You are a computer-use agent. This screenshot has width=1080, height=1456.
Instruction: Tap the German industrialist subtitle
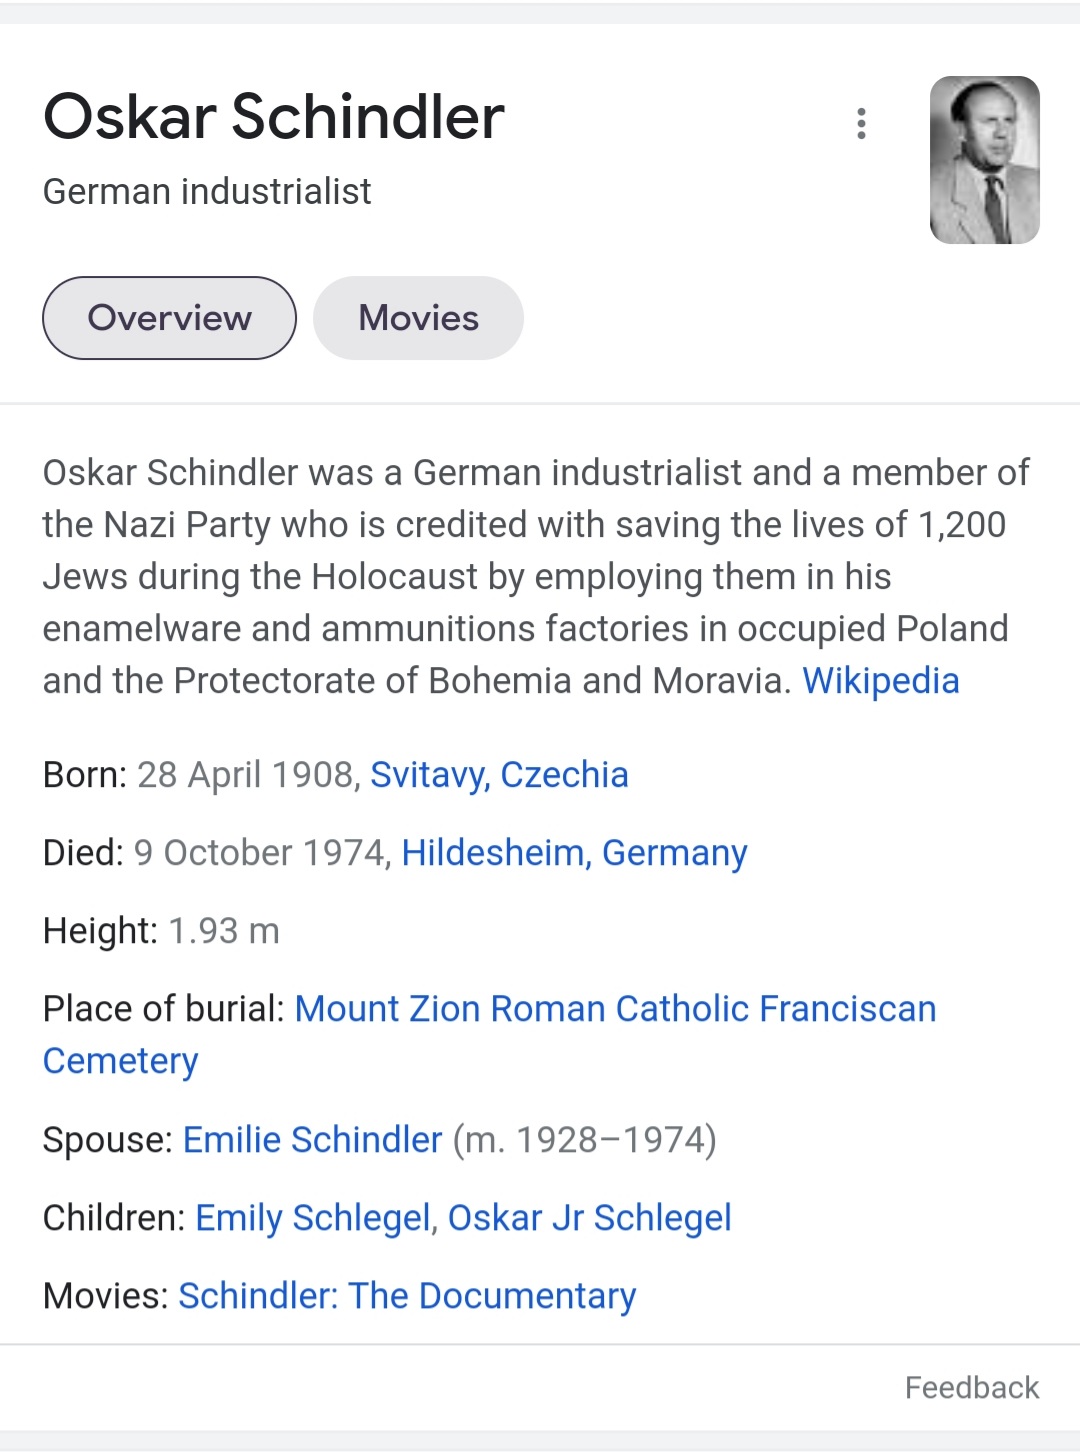pos(207,191)
